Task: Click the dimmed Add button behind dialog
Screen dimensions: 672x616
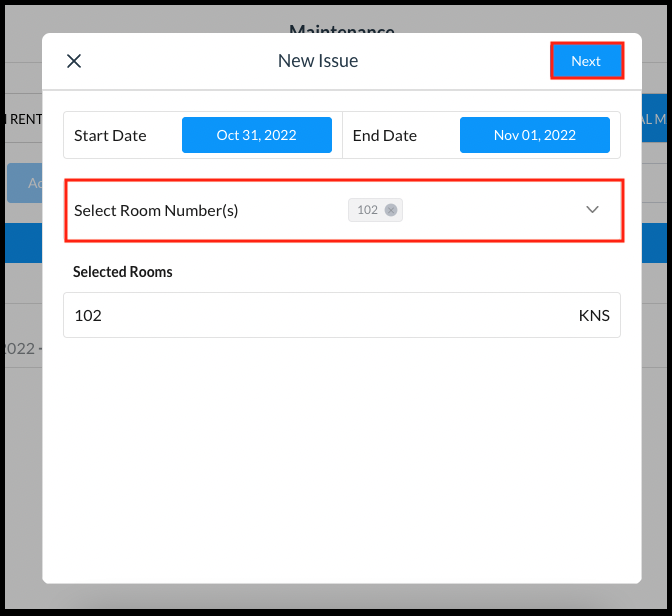Action: click(24, 183)
